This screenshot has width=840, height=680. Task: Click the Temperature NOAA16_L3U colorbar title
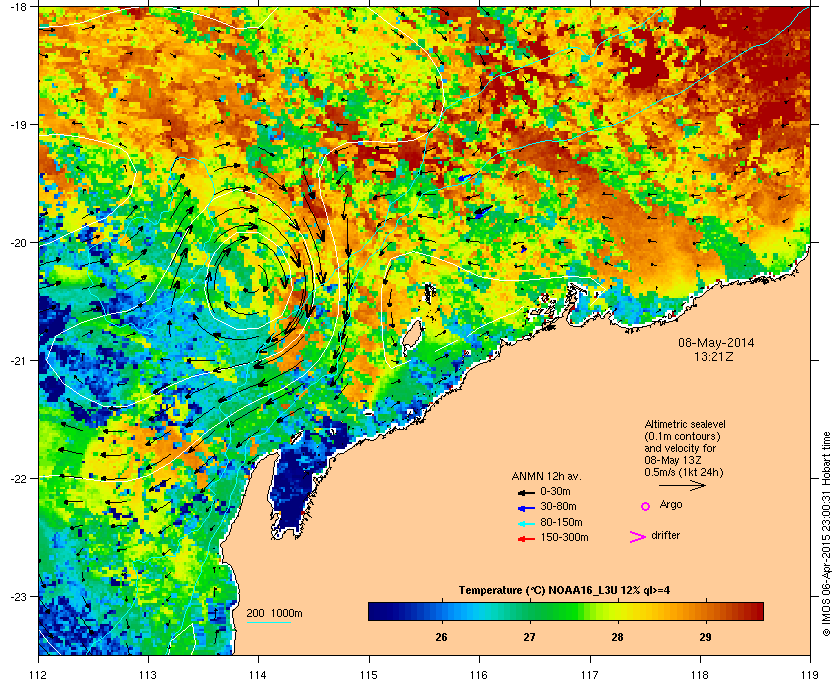(564, 591)
